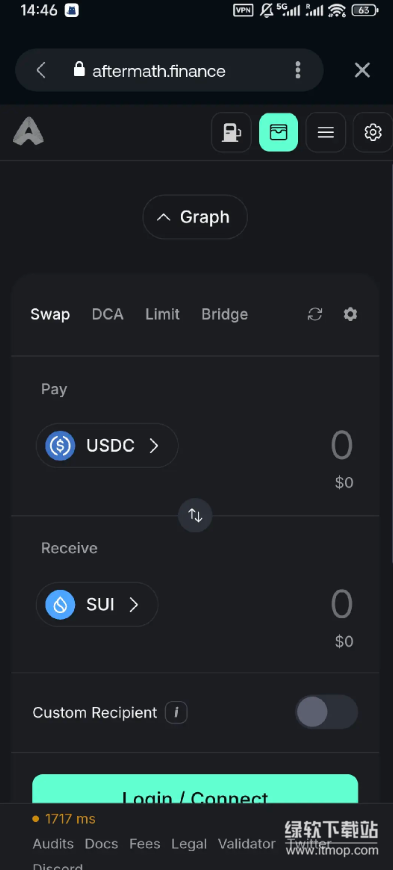Open the SUI token selector

coord(97,604)
